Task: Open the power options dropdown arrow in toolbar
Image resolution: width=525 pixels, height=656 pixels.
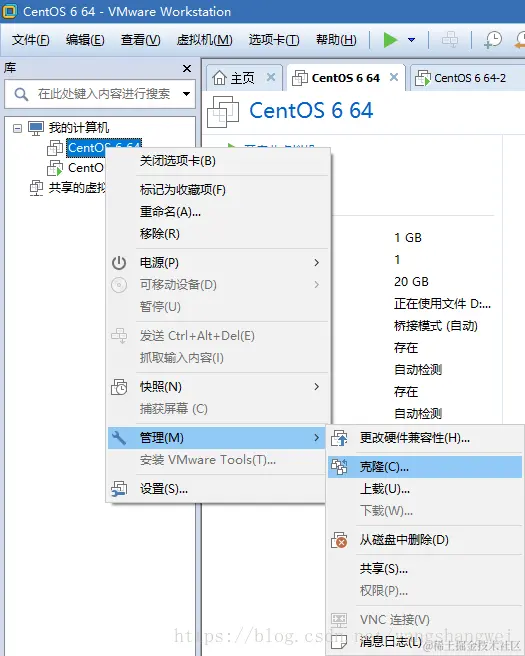Action: (412, 40)
